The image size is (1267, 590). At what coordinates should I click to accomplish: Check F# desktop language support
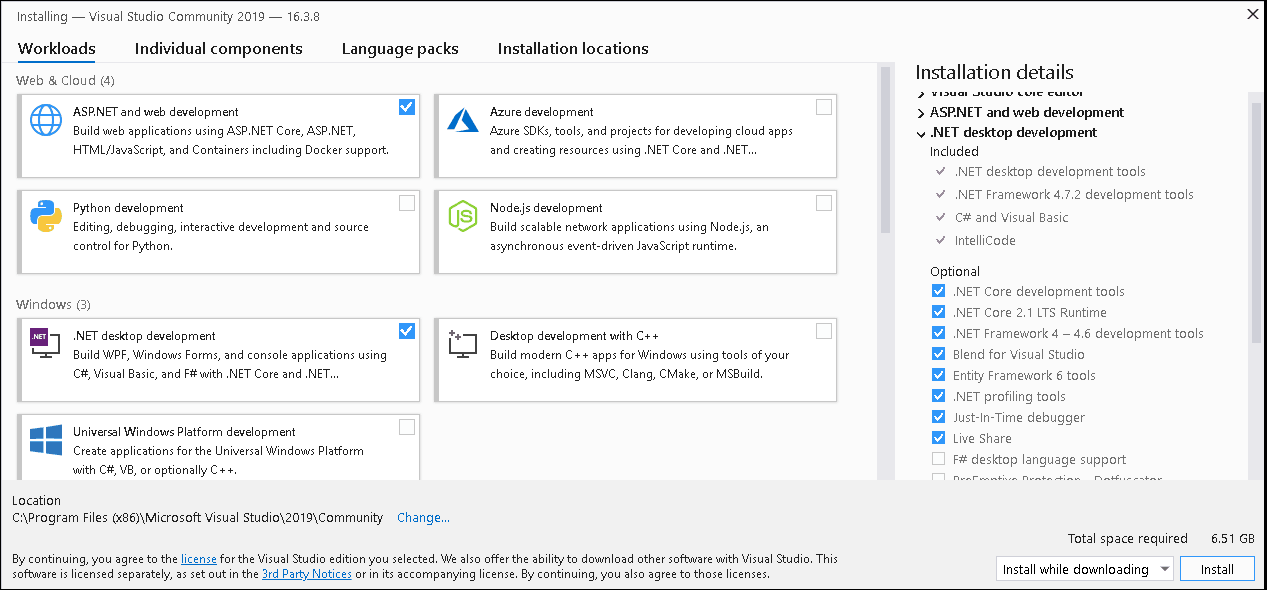coord(938,459)
